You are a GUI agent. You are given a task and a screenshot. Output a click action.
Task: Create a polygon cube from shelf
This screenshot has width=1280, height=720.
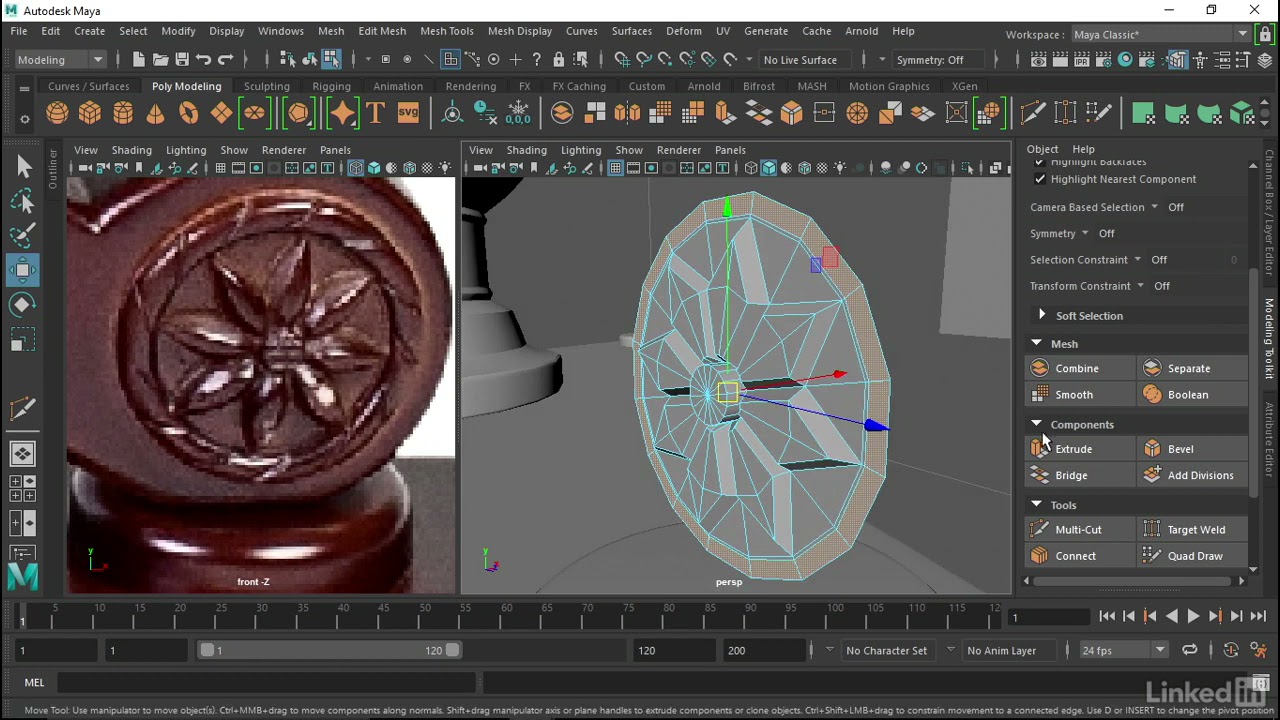(x=90, y=113)
